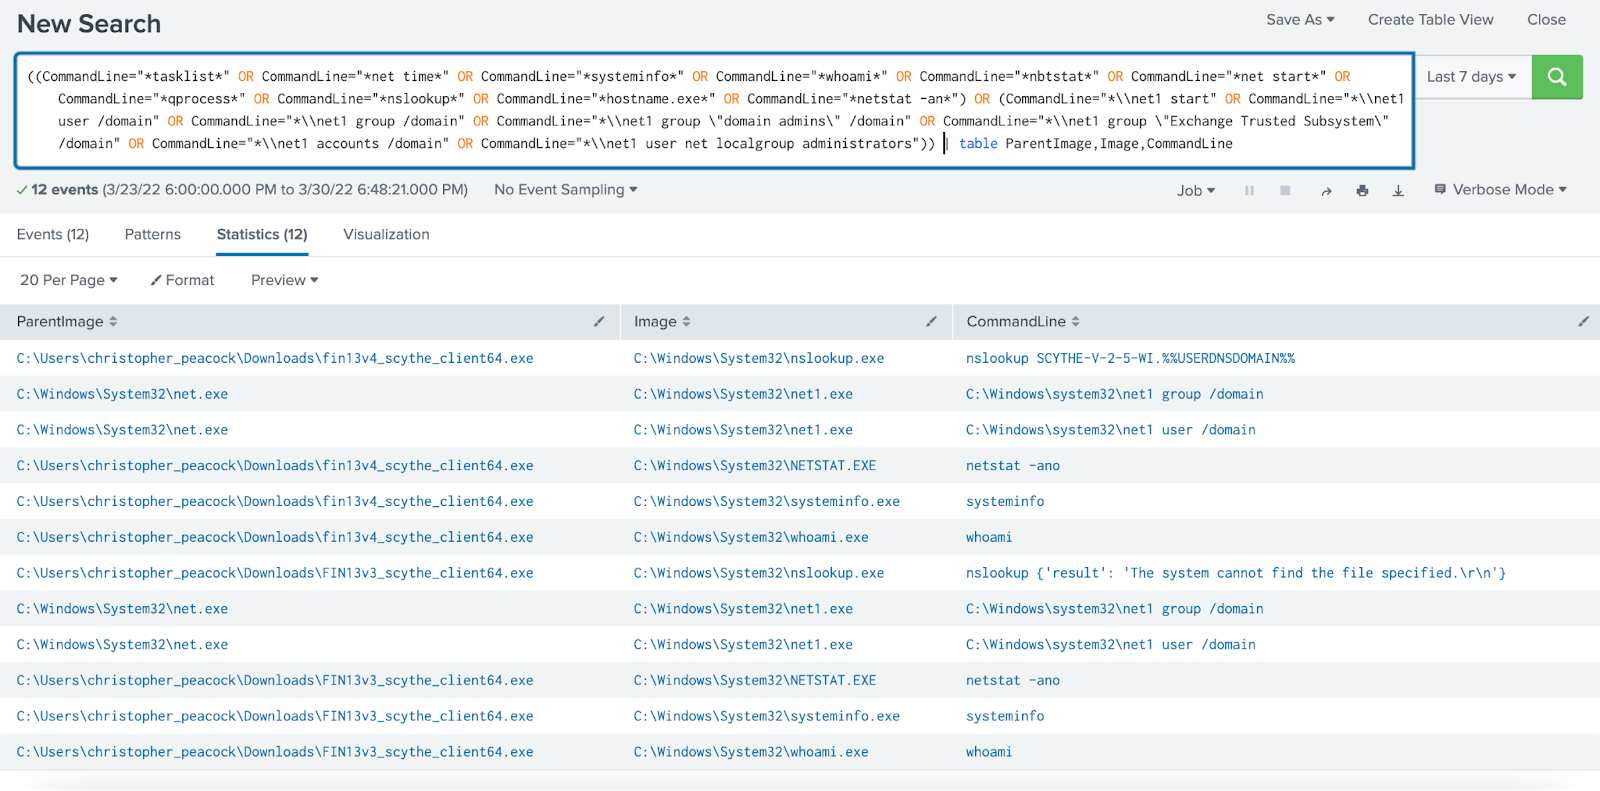Open the No Event Sampling dropdown
Image resolution: width=1600 pixels, height=791 pixels.
[565, 189]
